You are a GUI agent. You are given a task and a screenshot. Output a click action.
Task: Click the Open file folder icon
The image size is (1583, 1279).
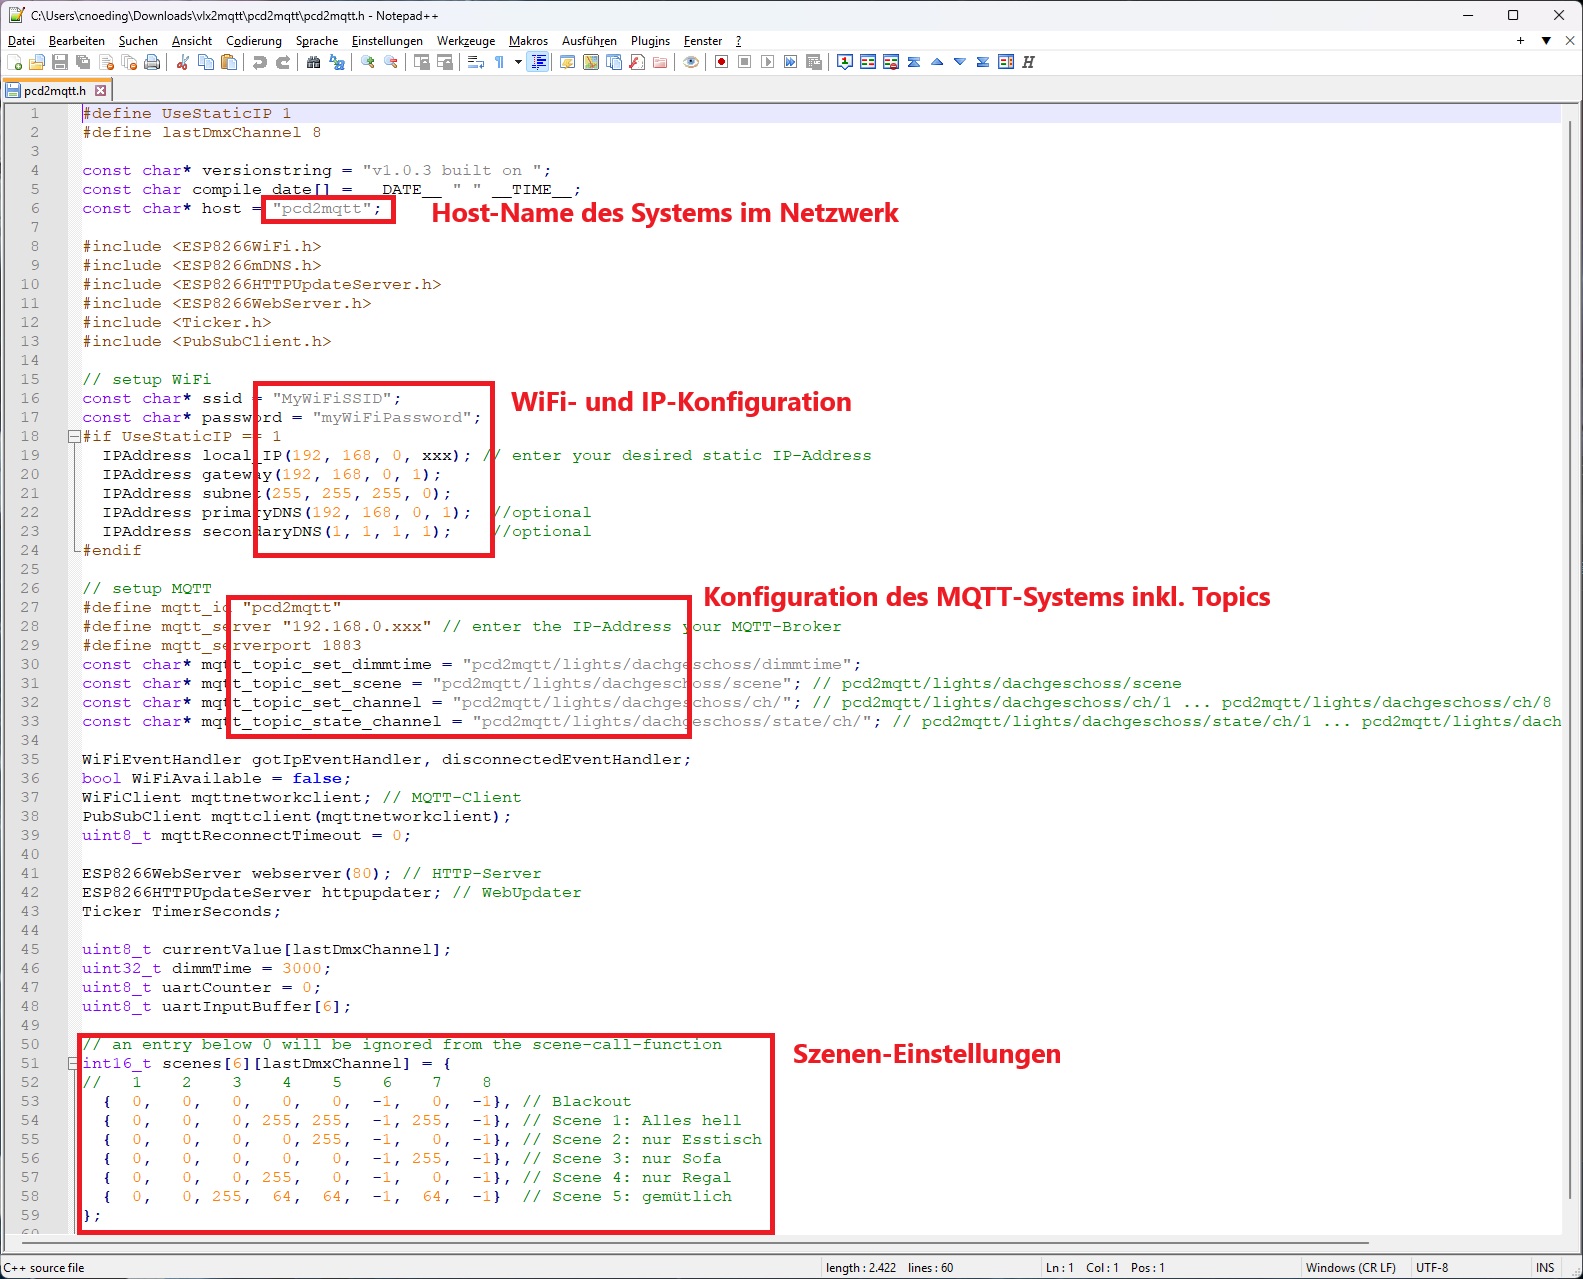tap(37, 62)
